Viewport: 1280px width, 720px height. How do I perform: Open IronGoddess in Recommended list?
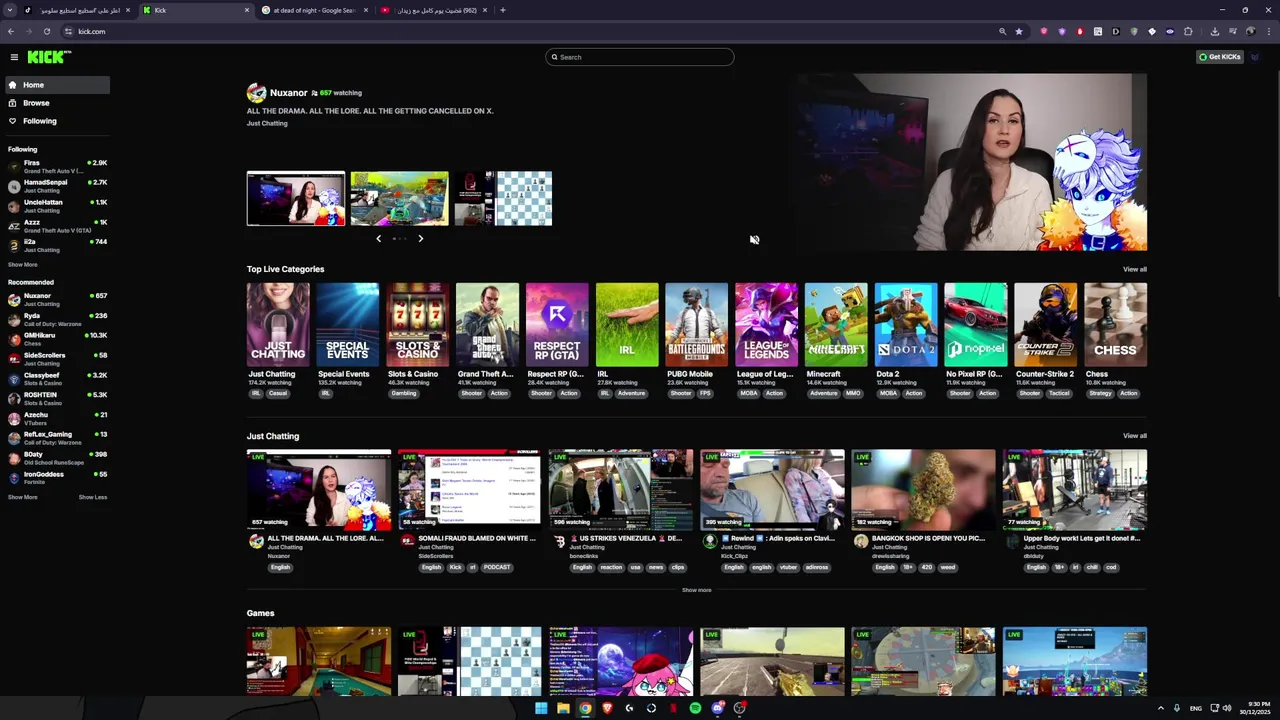pyautogui.click(x=57, y=477)
